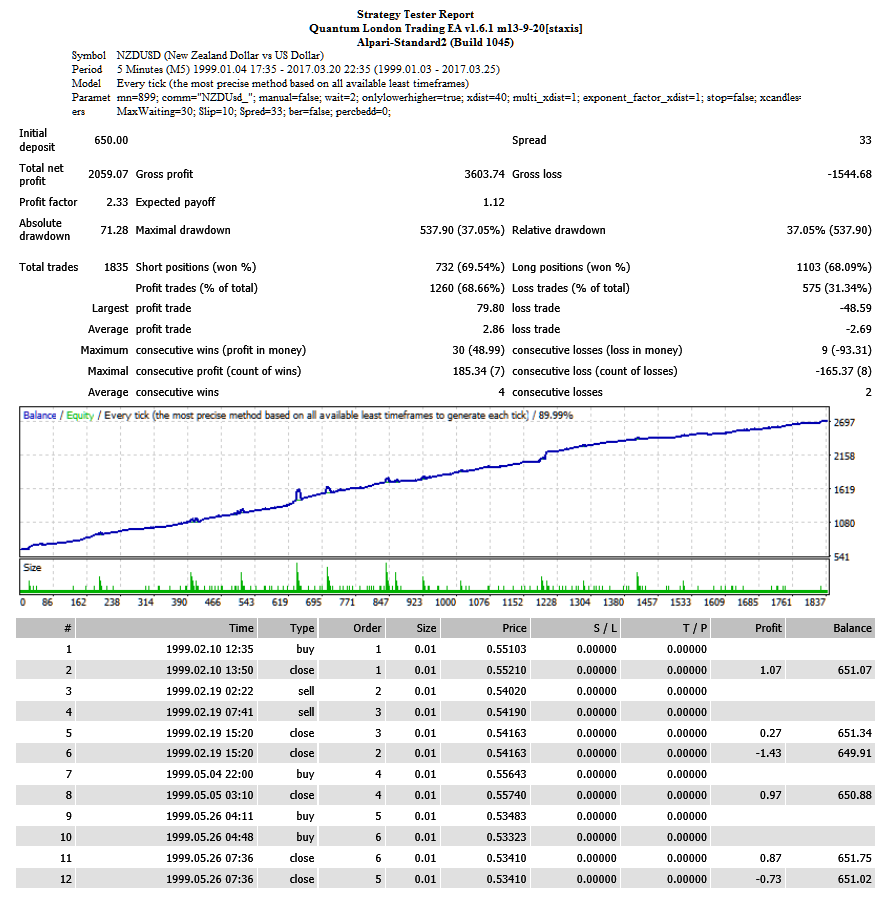Click the spread value 33
The height and width of the screenshot is (907, 888).
click(x=865, y=140)
